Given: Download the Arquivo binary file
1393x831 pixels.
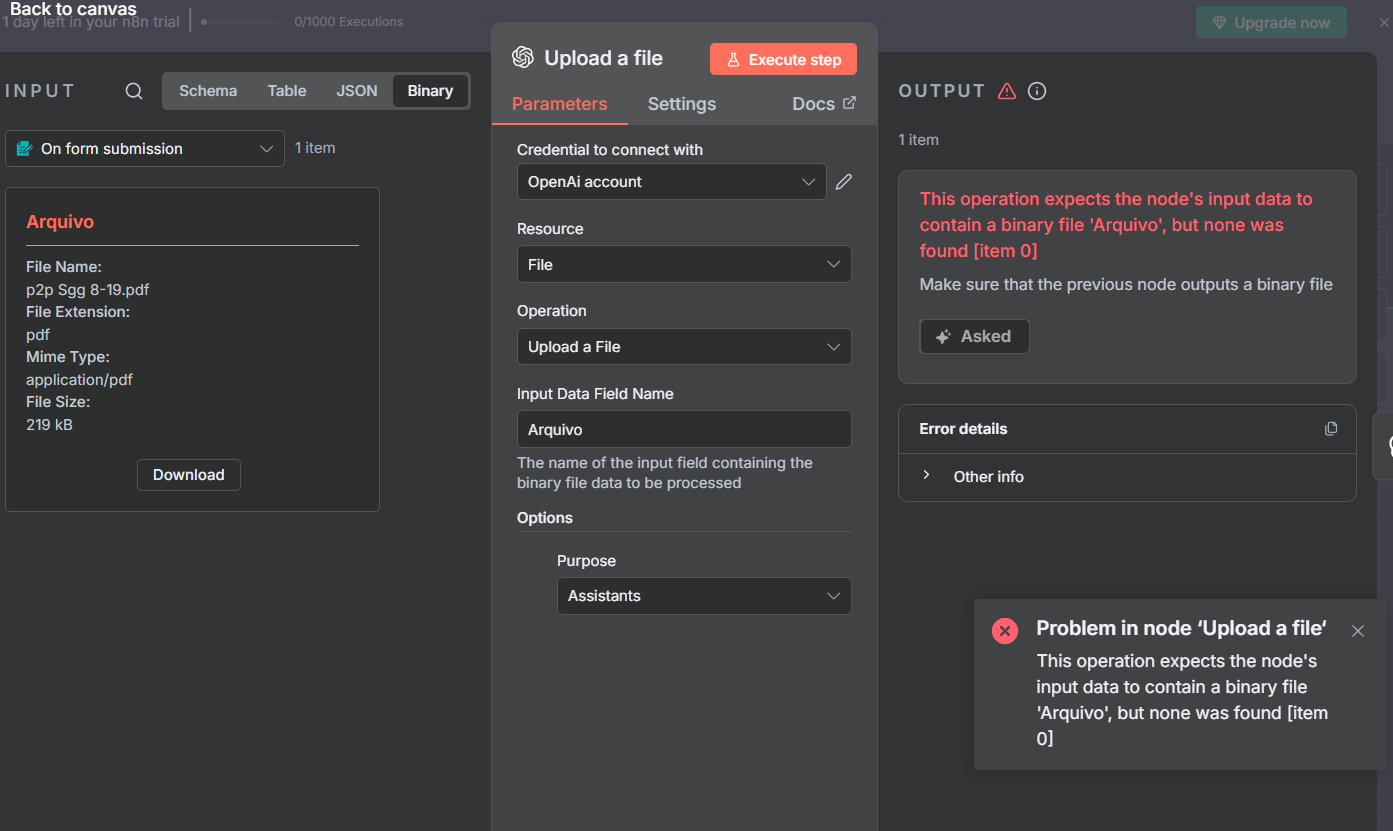Looking at the screenshot, I should pos(188,475).
